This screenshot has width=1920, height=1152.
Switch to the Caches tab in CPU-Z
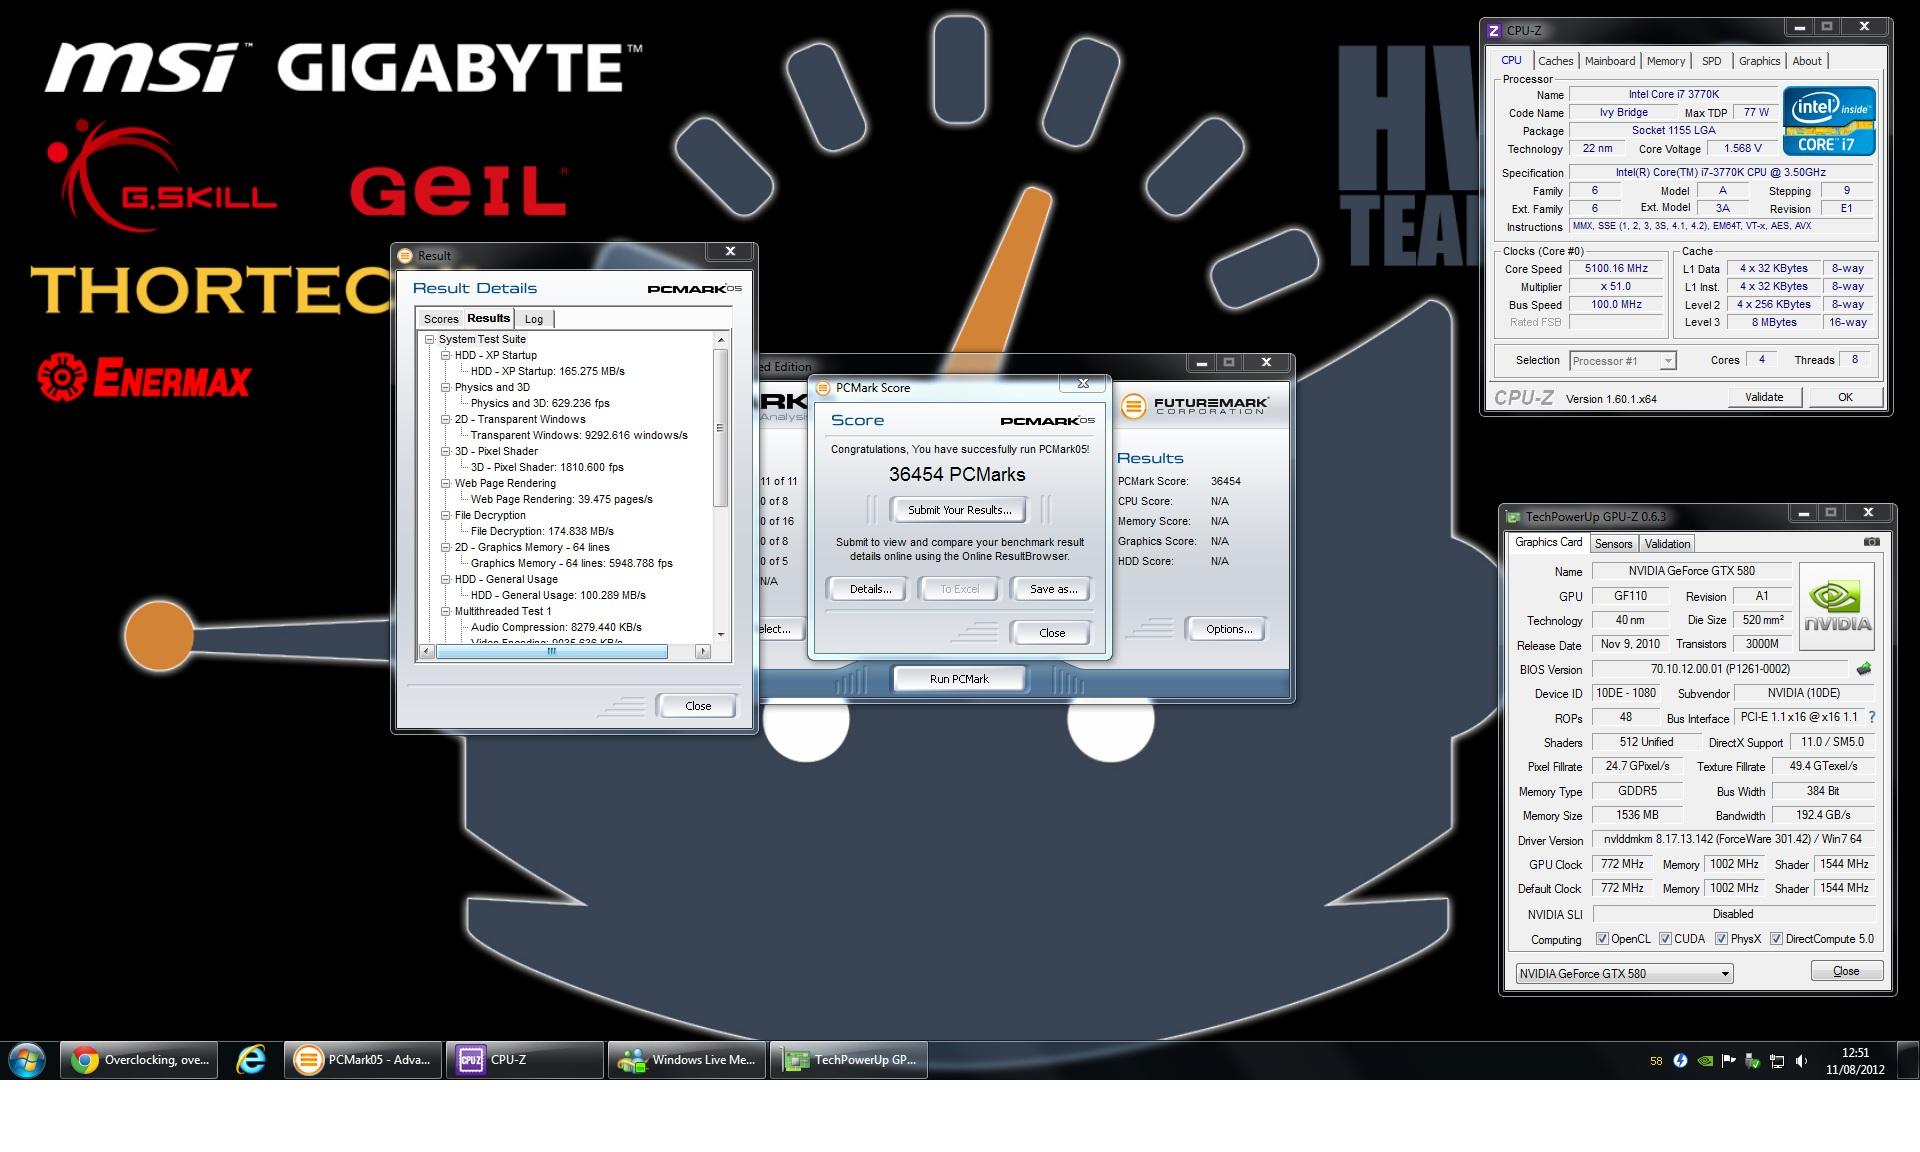(x=1555, y=61)
